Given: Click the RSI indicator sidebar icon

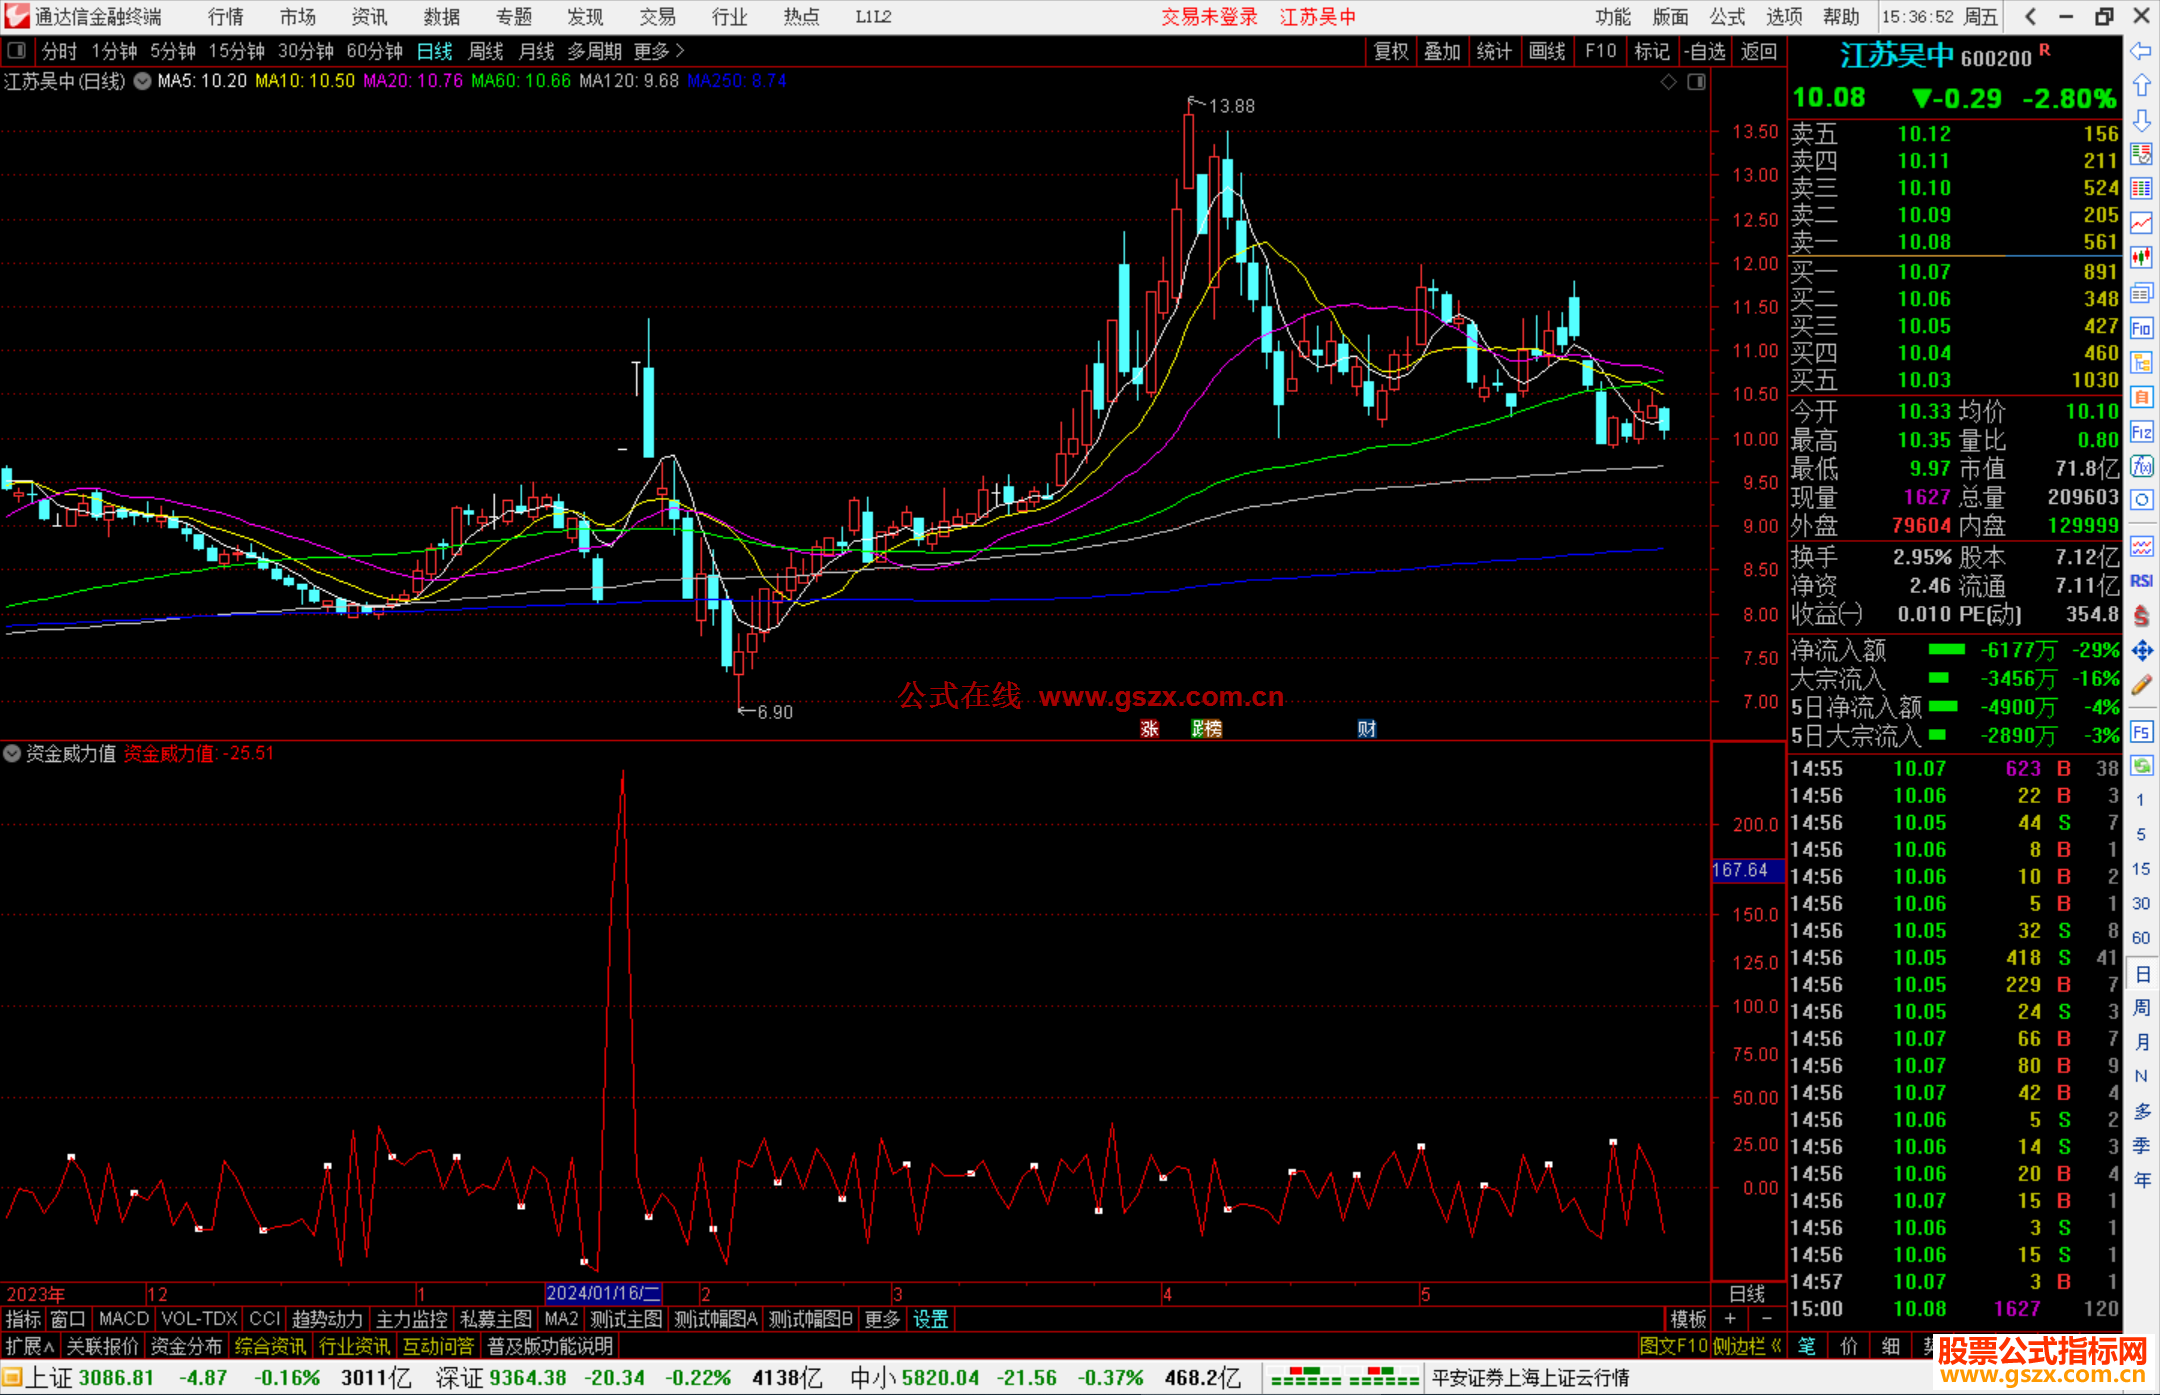Looking at the screenshot, I should 2140,581.
